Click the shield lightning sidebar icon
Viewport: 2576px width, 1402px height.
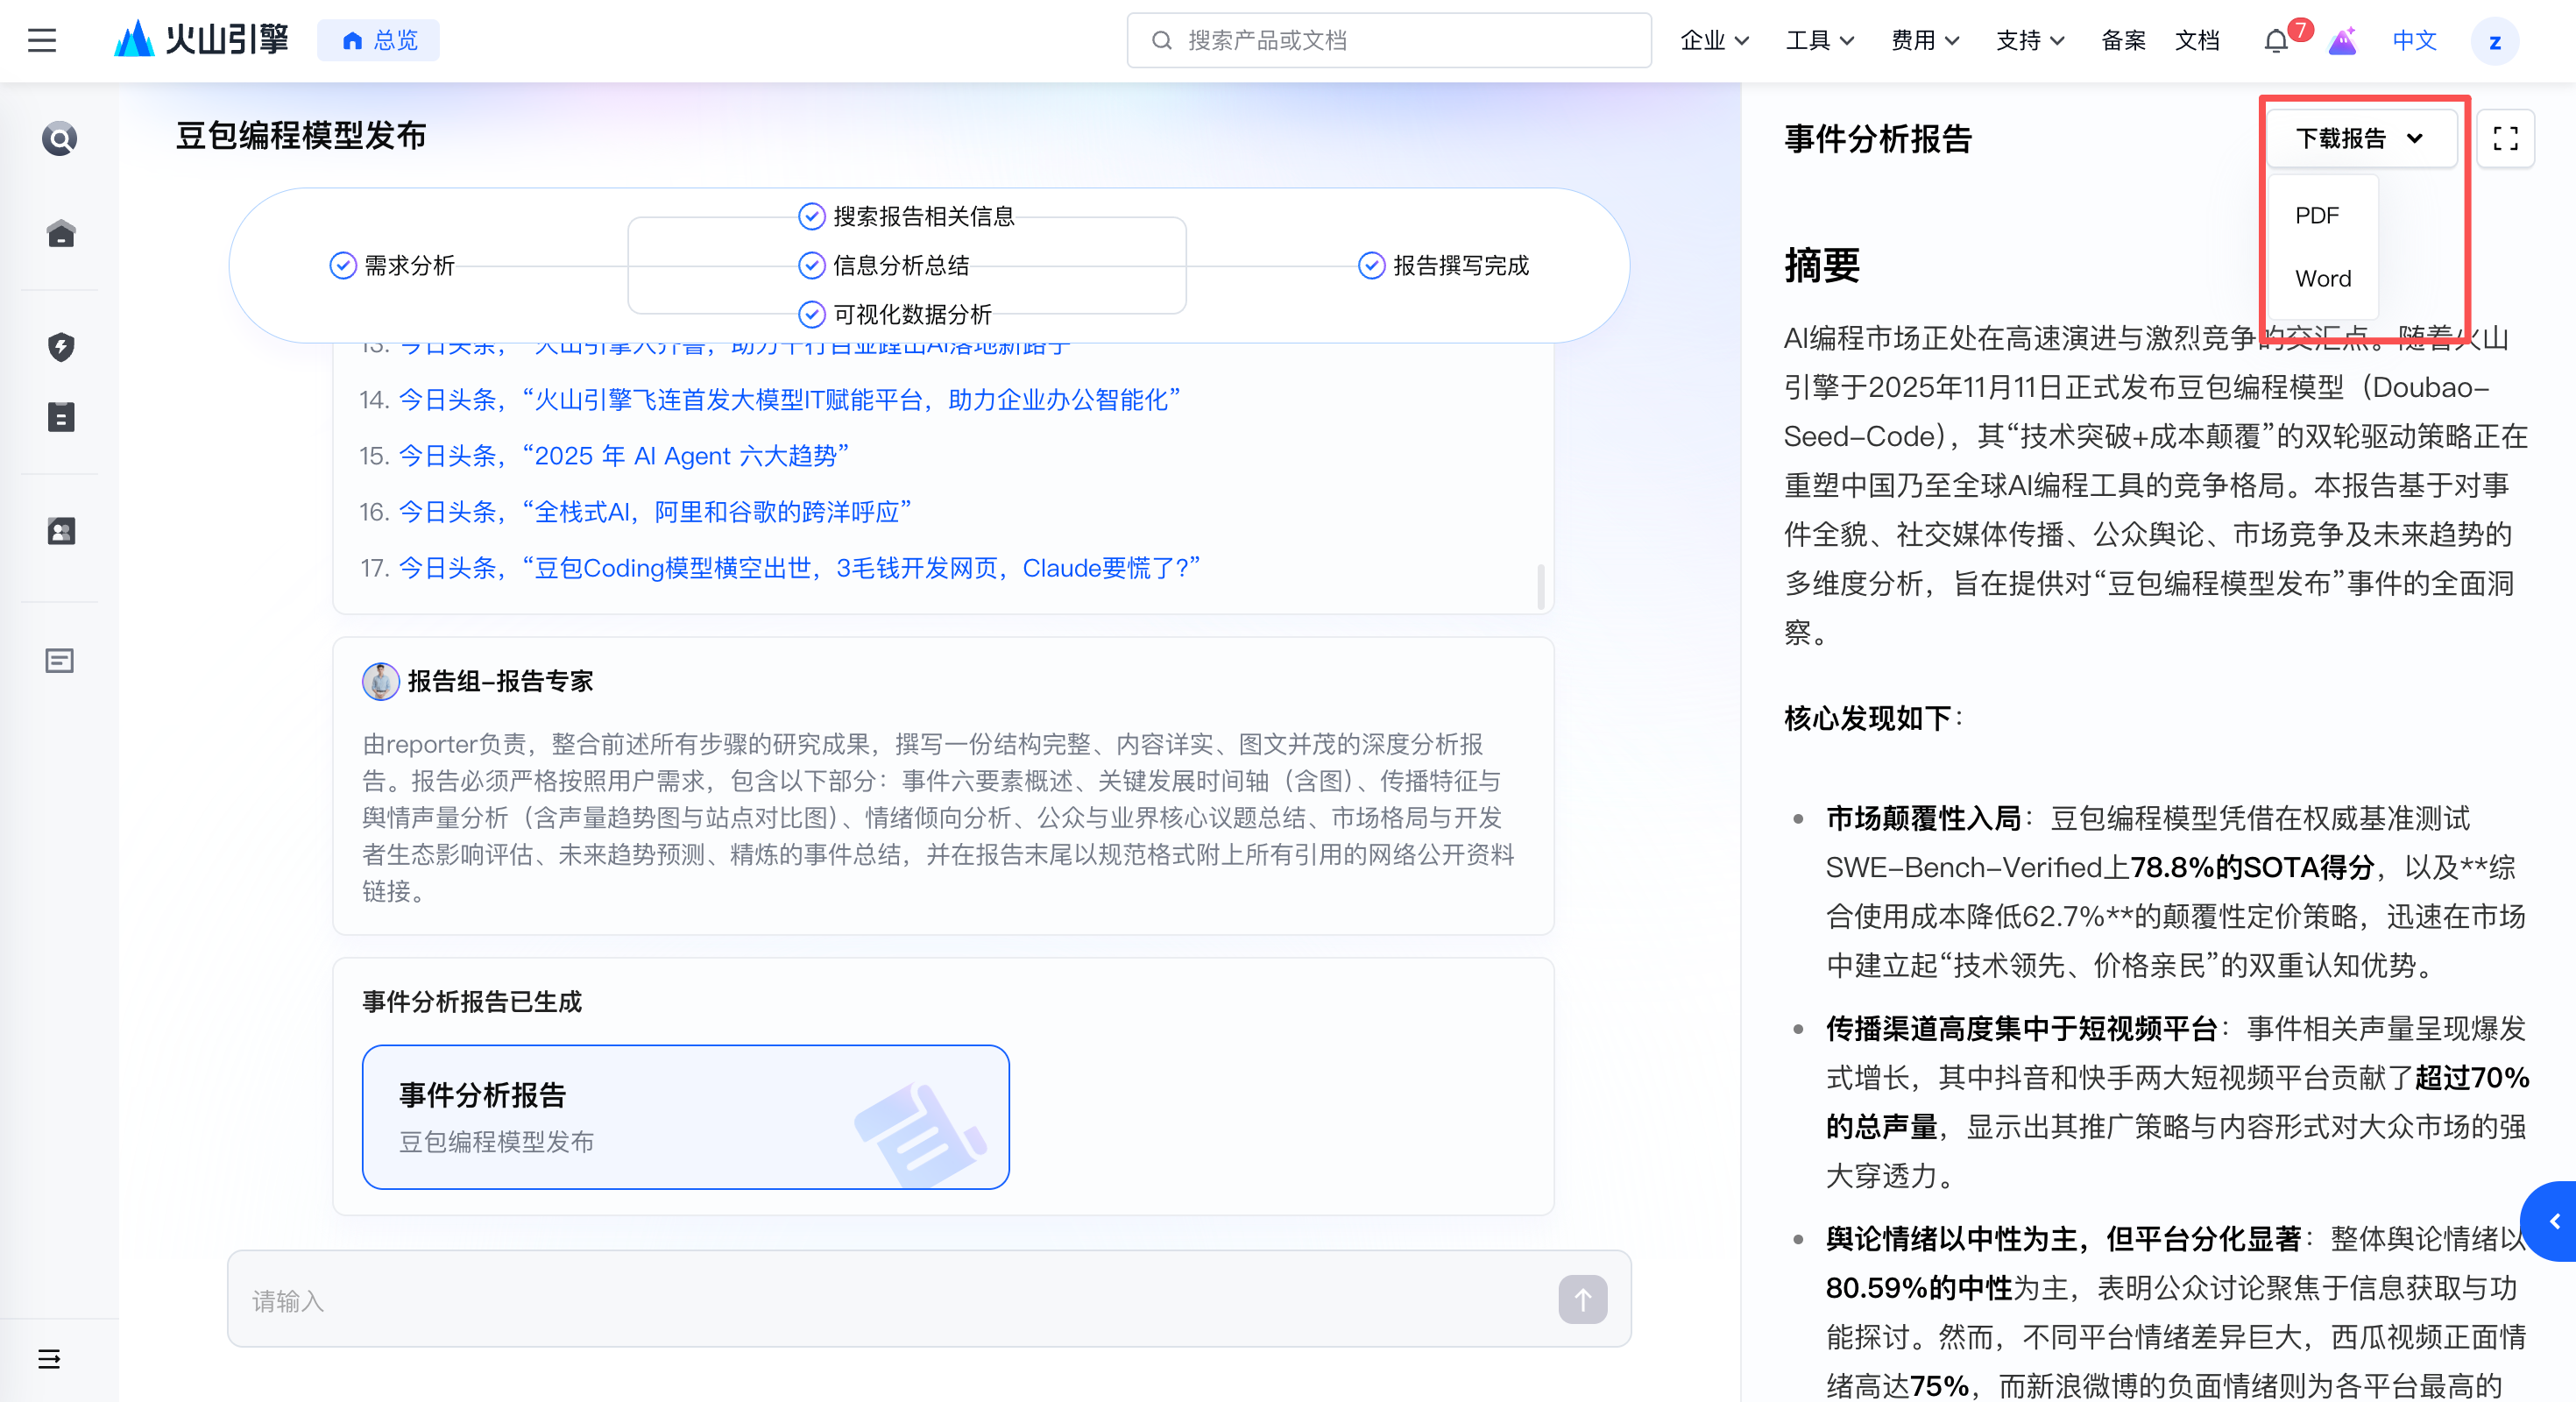coord(60,346)
